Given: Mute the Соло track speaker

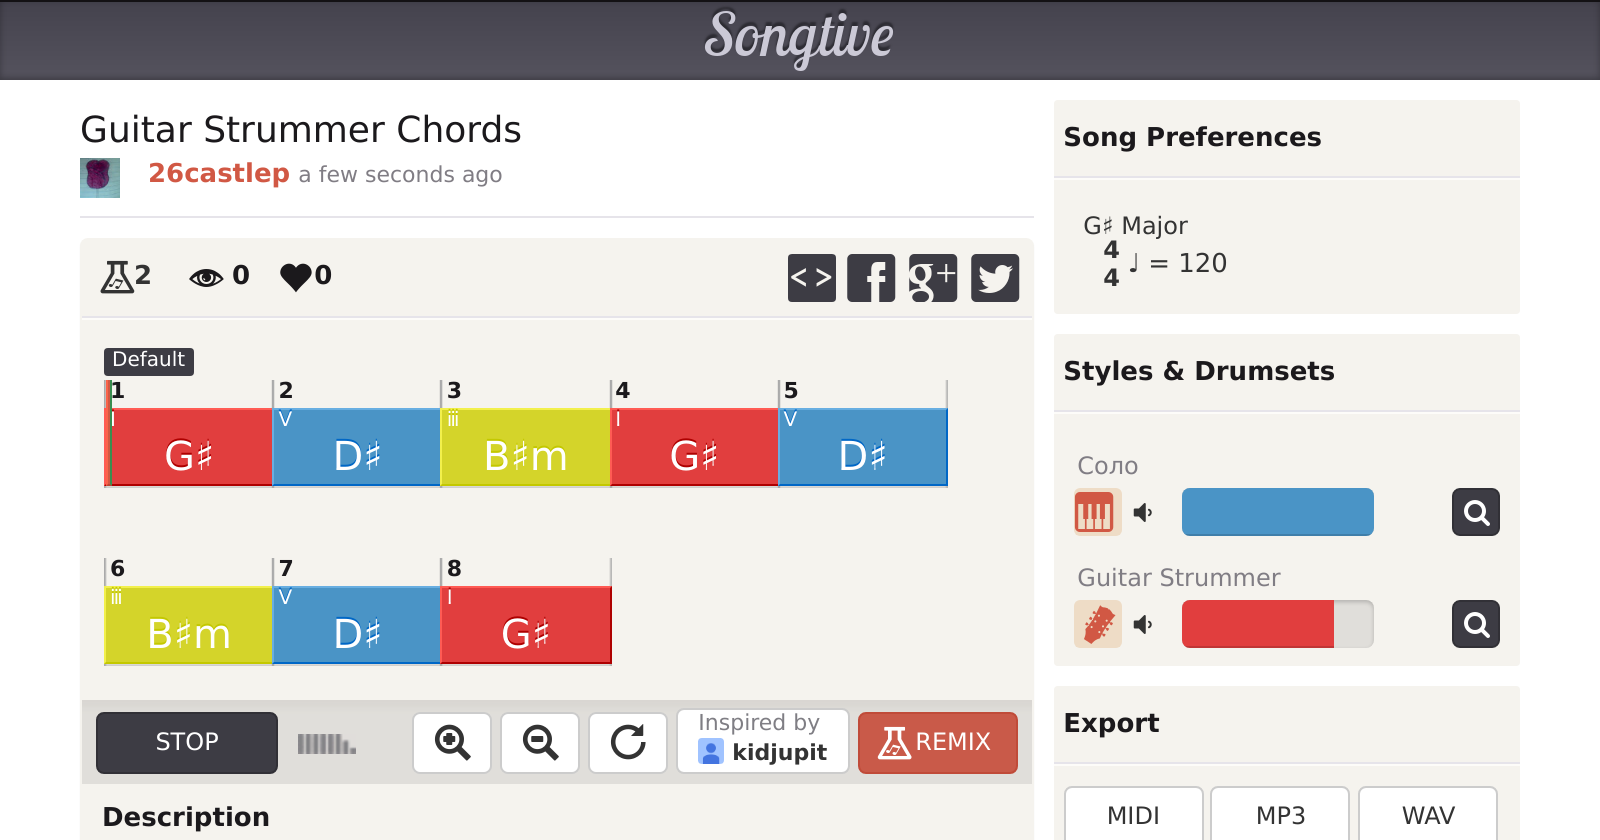Looking at the screenshot, I should point(1143,513).
